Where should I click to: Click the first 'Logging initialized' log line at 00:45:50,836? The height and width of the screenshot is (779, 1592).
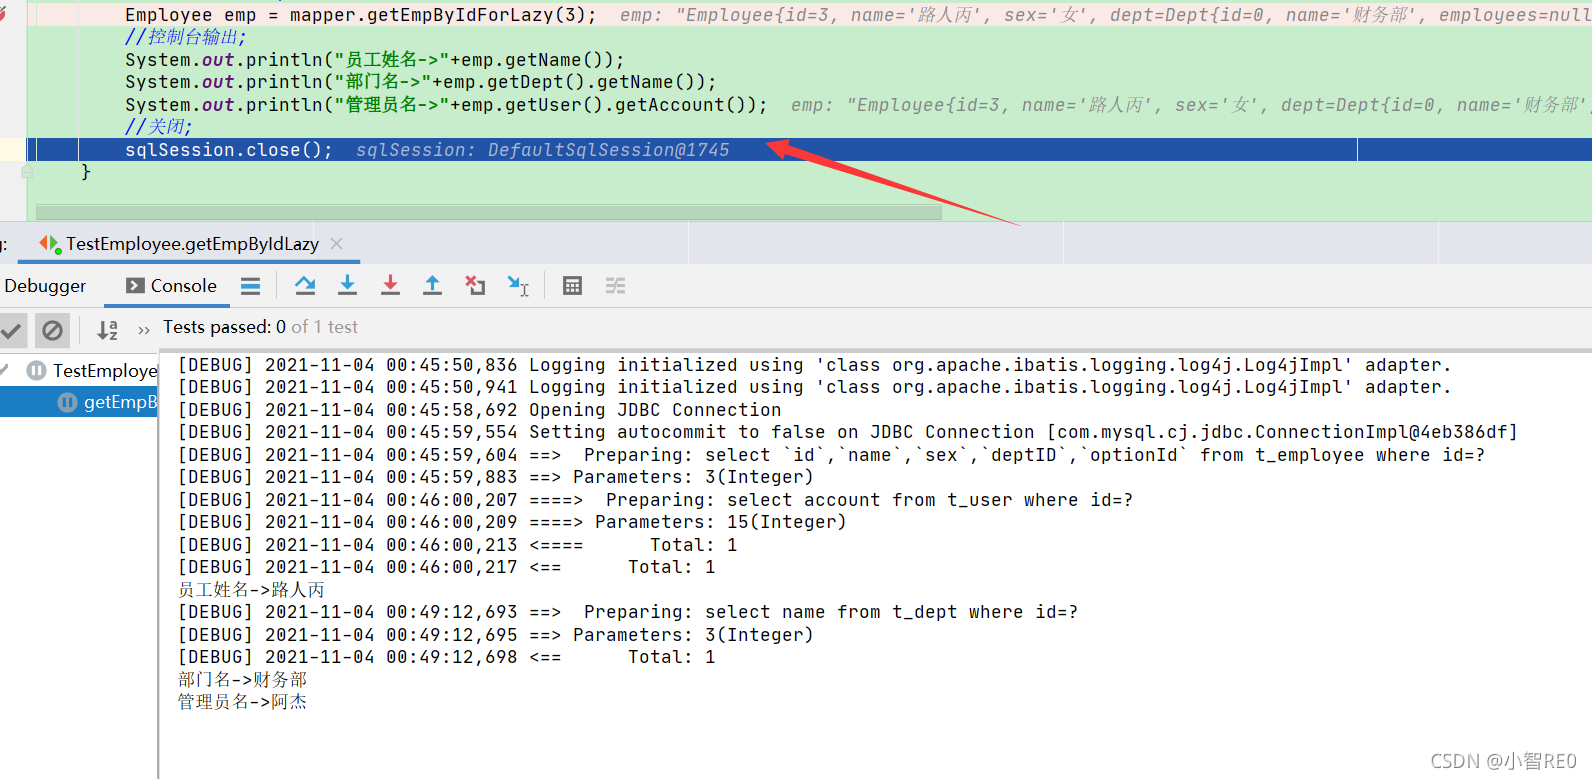814,365
